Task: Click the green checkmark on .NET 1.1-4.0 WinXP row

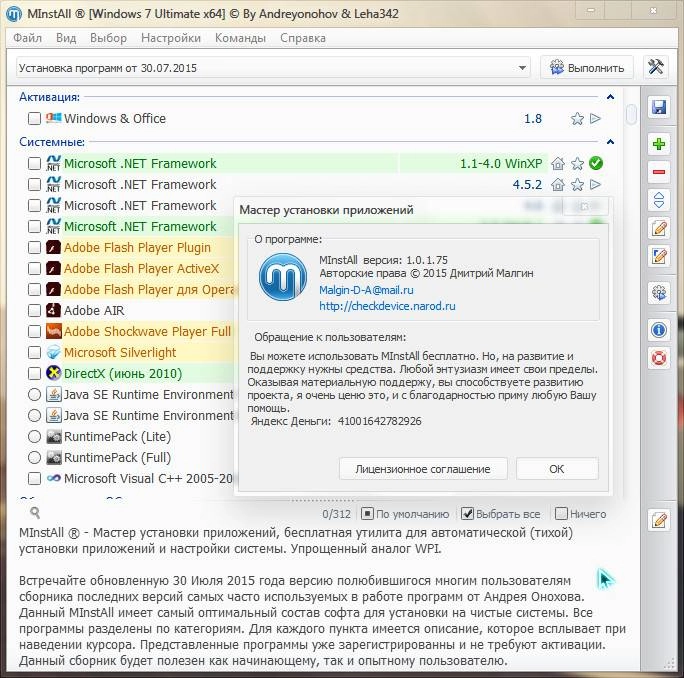Action: (x=596, y=163)
